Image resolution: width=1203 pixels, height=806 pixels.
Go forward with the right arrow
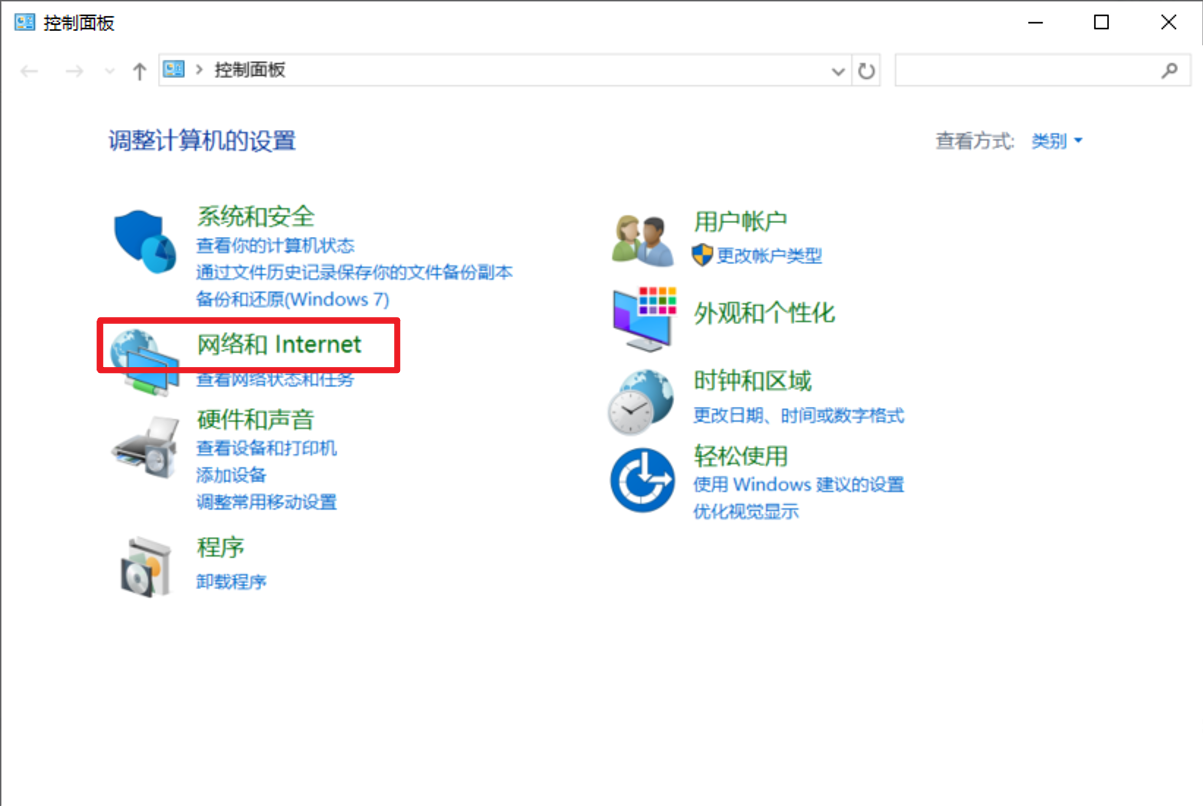tap(73, 71)
